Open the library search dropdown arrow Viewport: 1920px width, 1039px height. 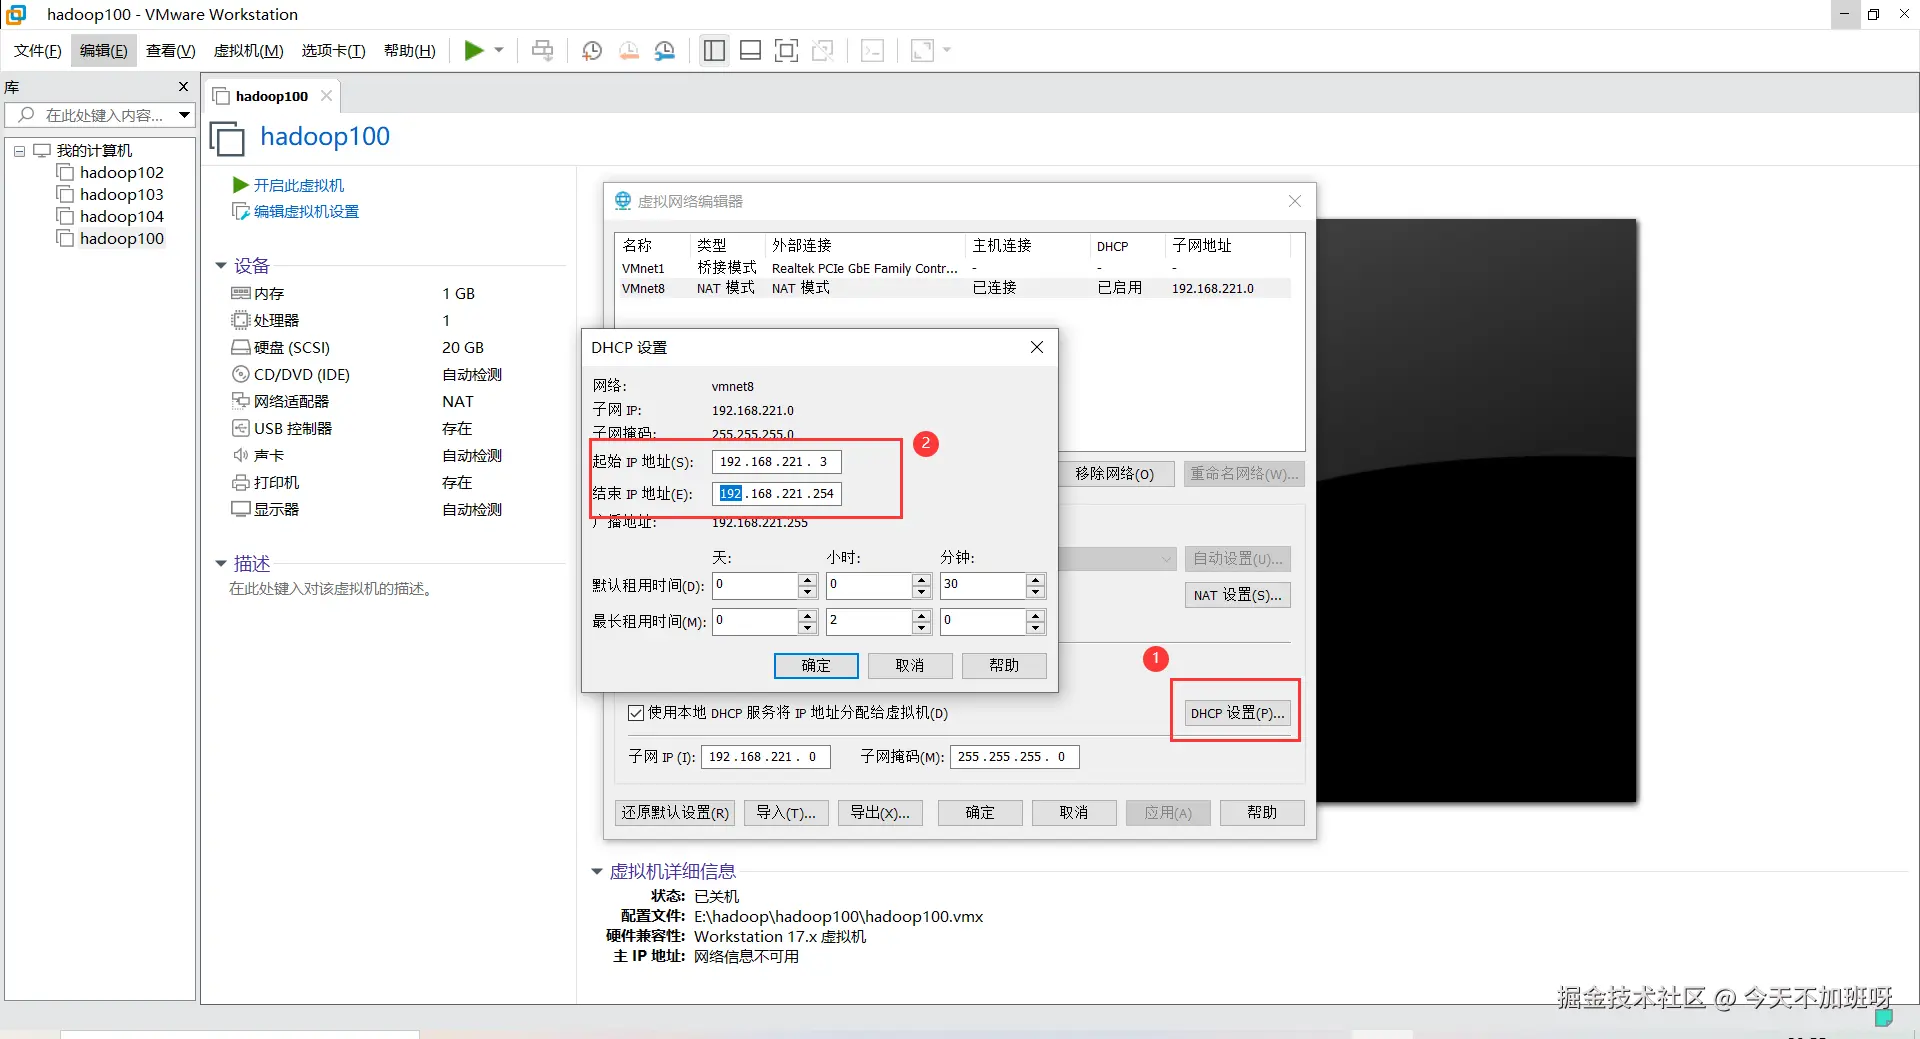pos(184,115)
